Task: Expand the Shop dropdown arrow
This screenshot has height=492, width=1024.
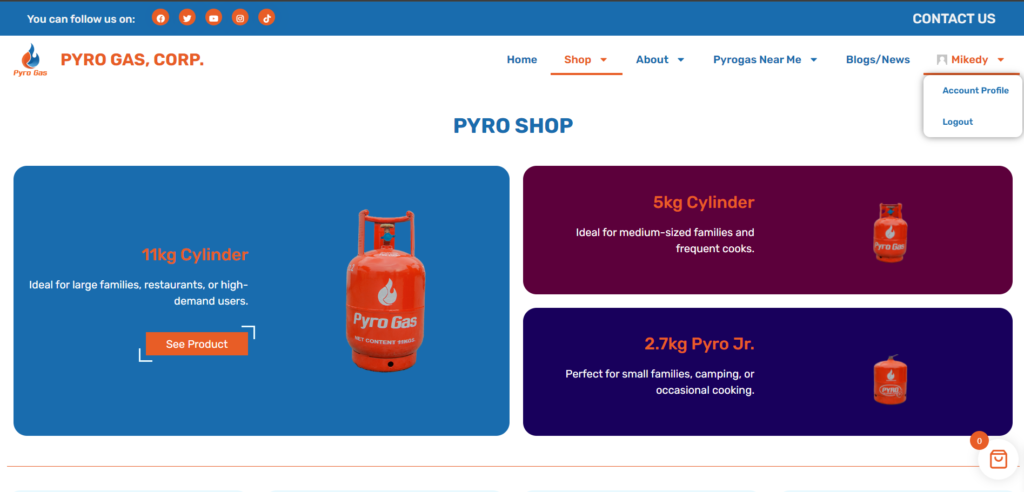Action: (603, 59)
